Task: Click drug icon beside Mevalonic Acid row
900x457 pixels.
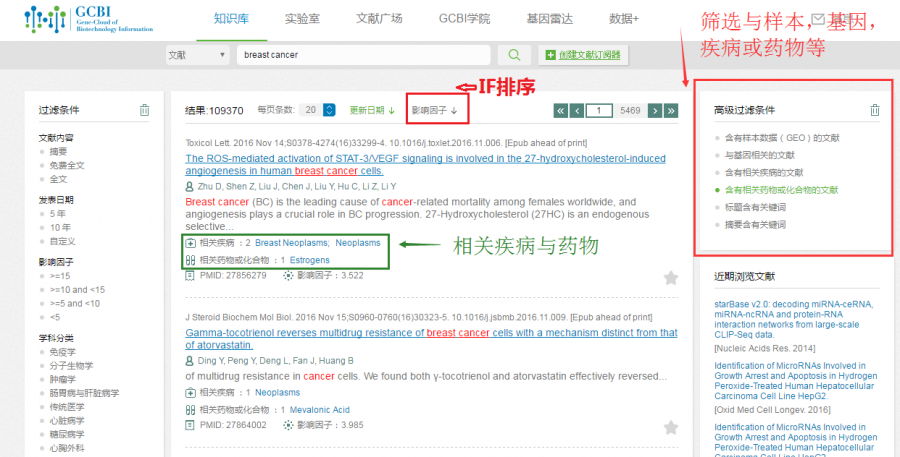Action: click(x=191, y=410)
